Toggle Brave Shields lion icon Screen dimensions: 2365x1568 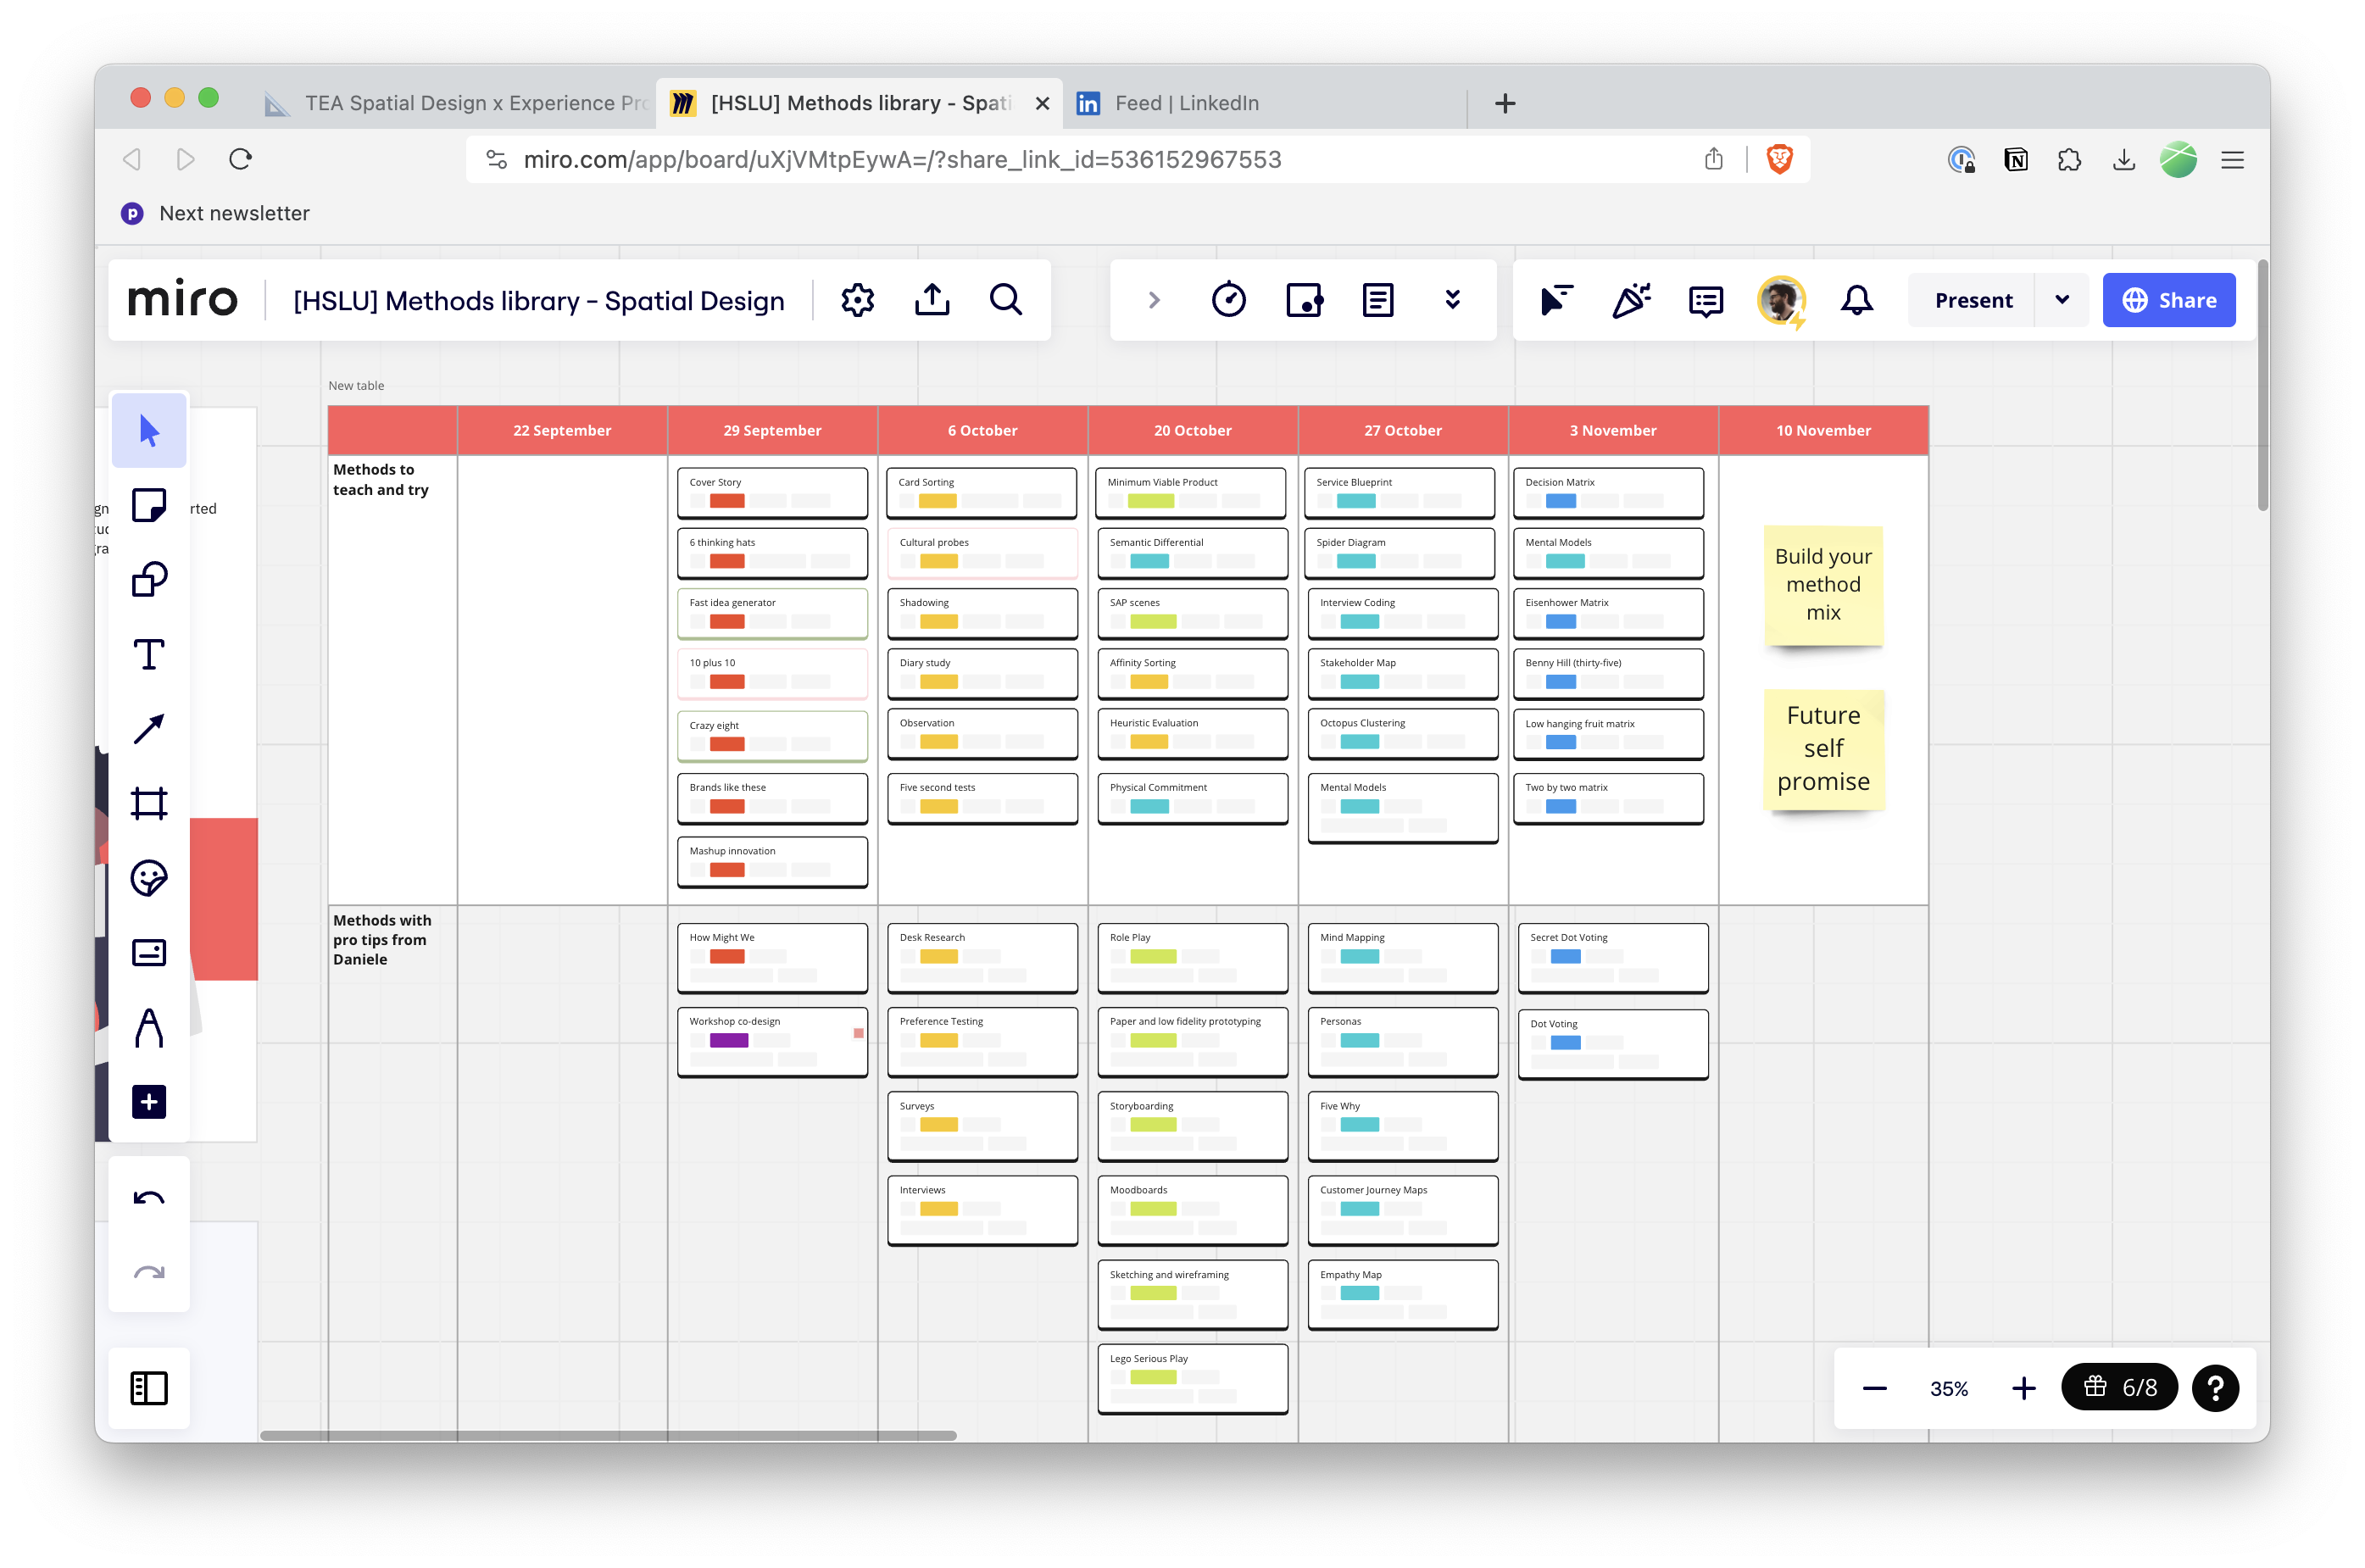coord(1779,159)
